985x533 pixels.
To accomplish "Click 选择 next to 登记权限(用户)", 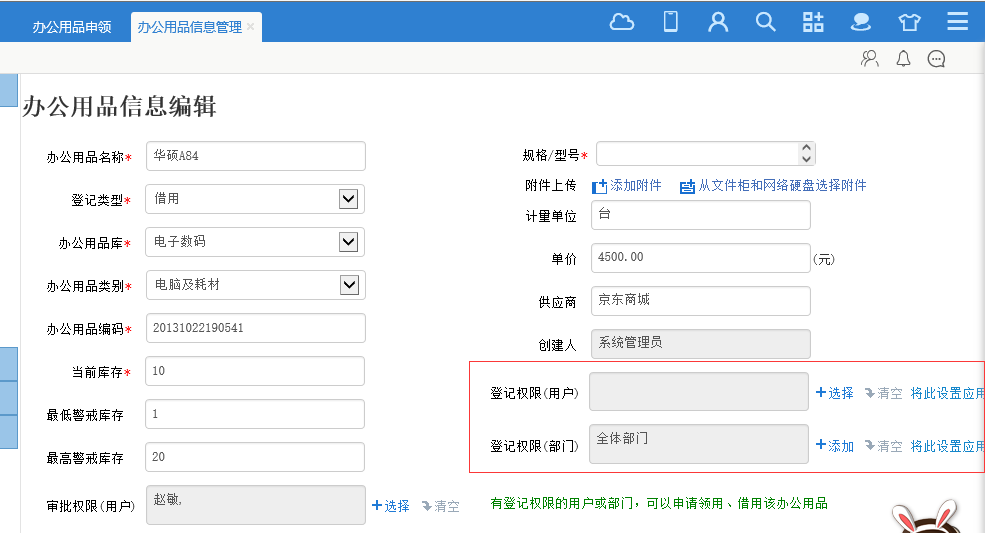I will point(835,394).
